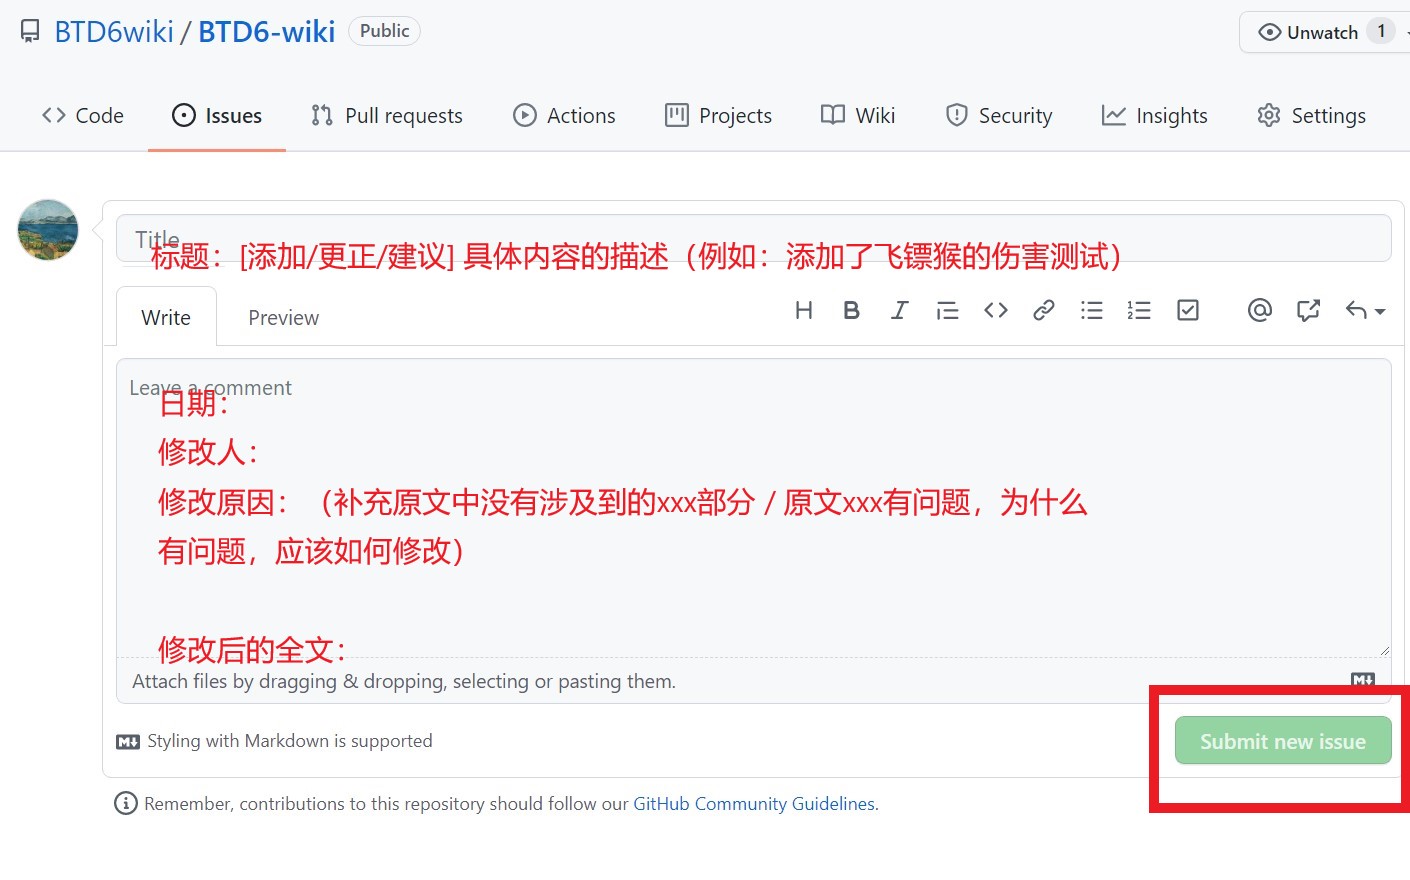1410x880 pixels.
Task: Add a hyperlink using link icon
Action: point(1043,310)
